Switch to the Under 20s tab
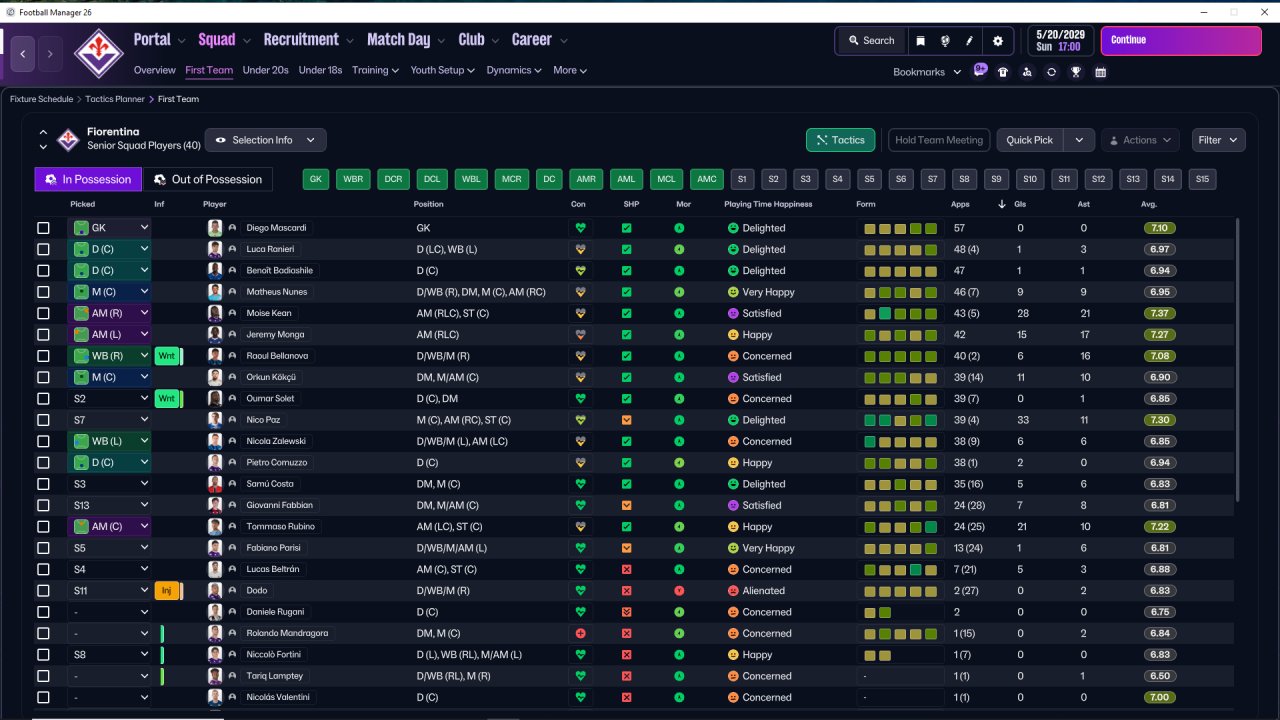 tap(266, 70)
